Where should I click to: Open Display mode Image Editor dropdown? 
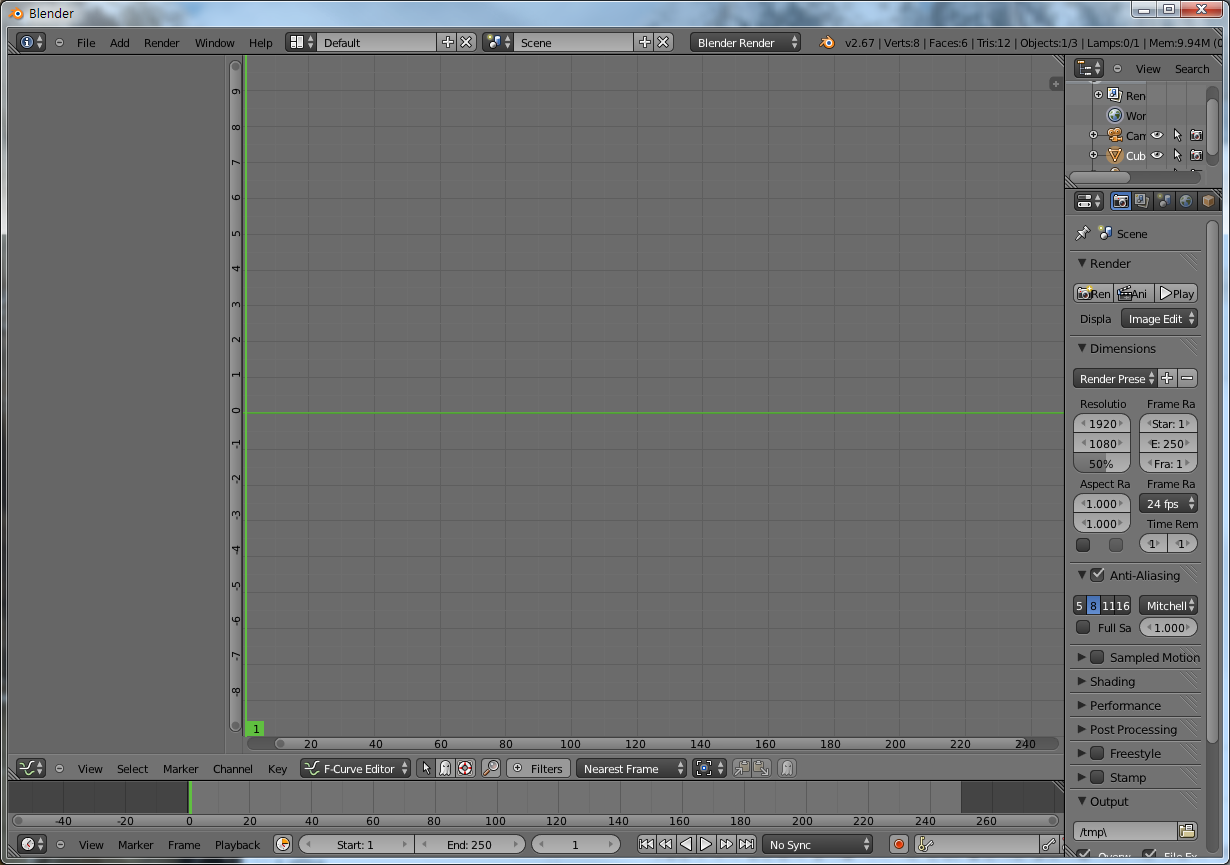pyautogui.click(x=1159, y=318)
